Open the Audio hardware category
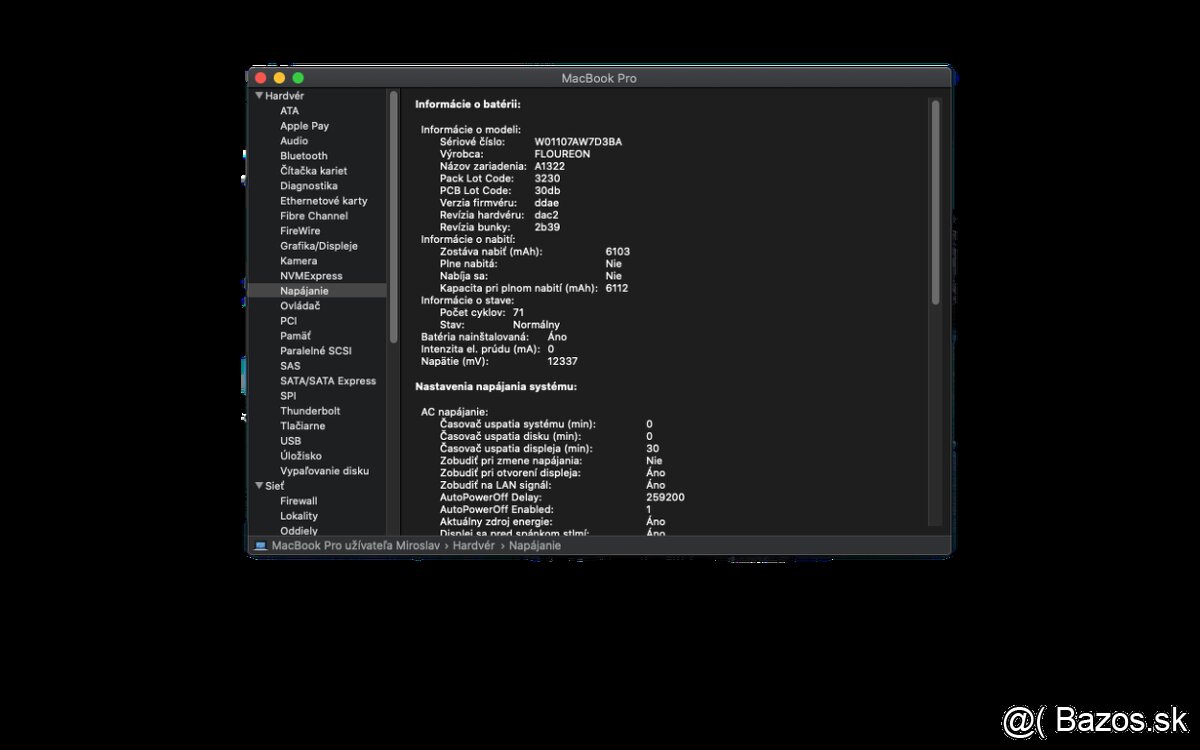The image size is (1200, 750). (x=293, y=140)
